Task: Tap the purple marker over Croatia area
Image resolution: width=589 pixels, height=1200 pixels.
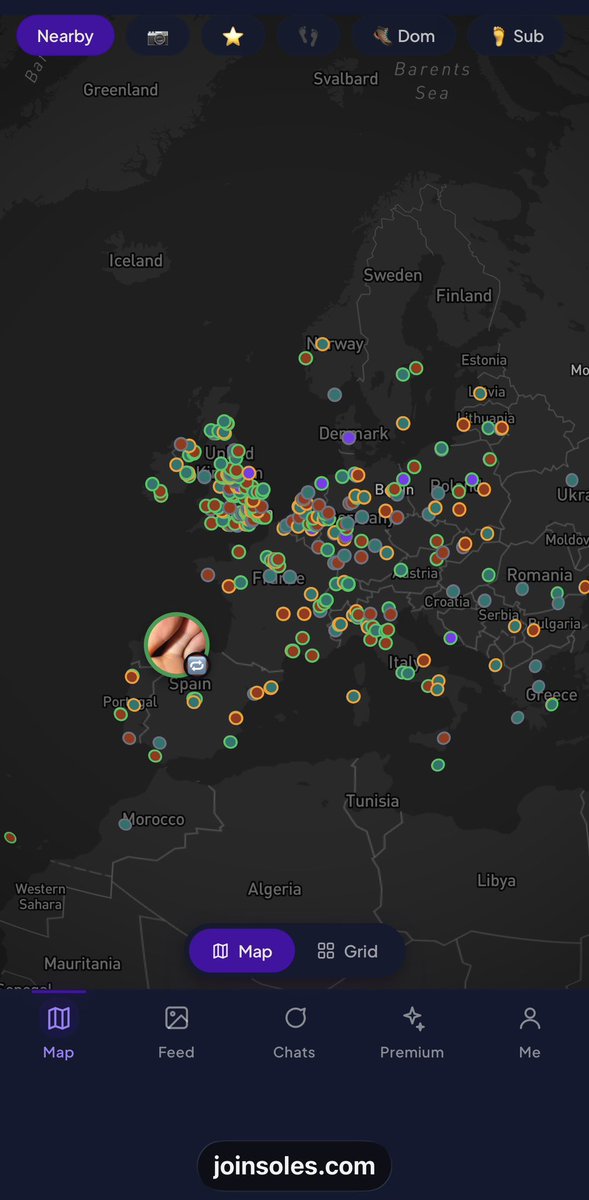Action: coord(451,638)
